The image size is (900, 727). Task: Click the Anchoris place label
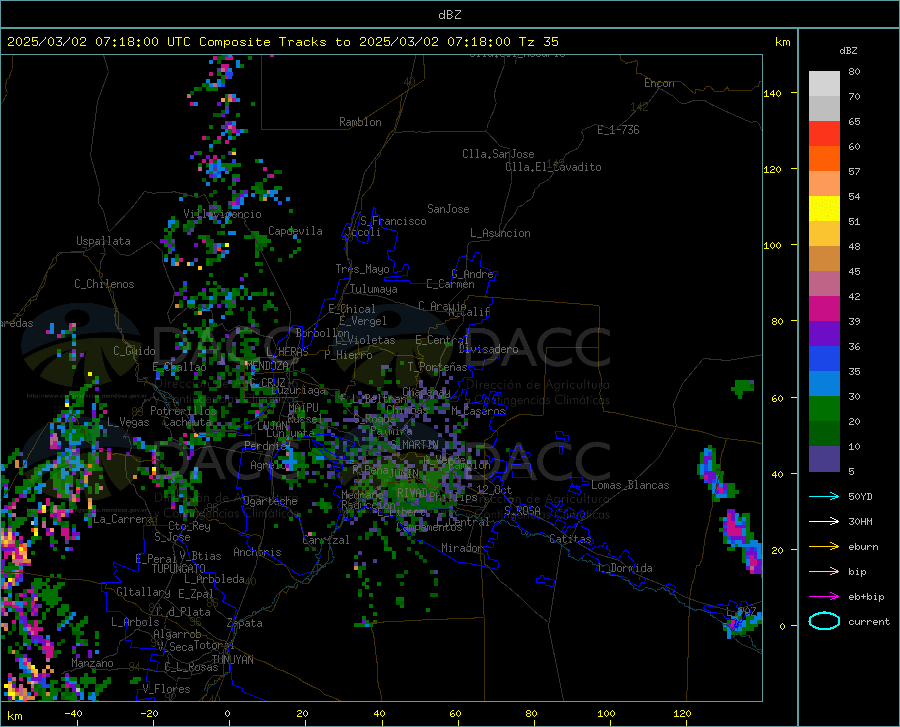pyautogui.click(x=257, y=552)
